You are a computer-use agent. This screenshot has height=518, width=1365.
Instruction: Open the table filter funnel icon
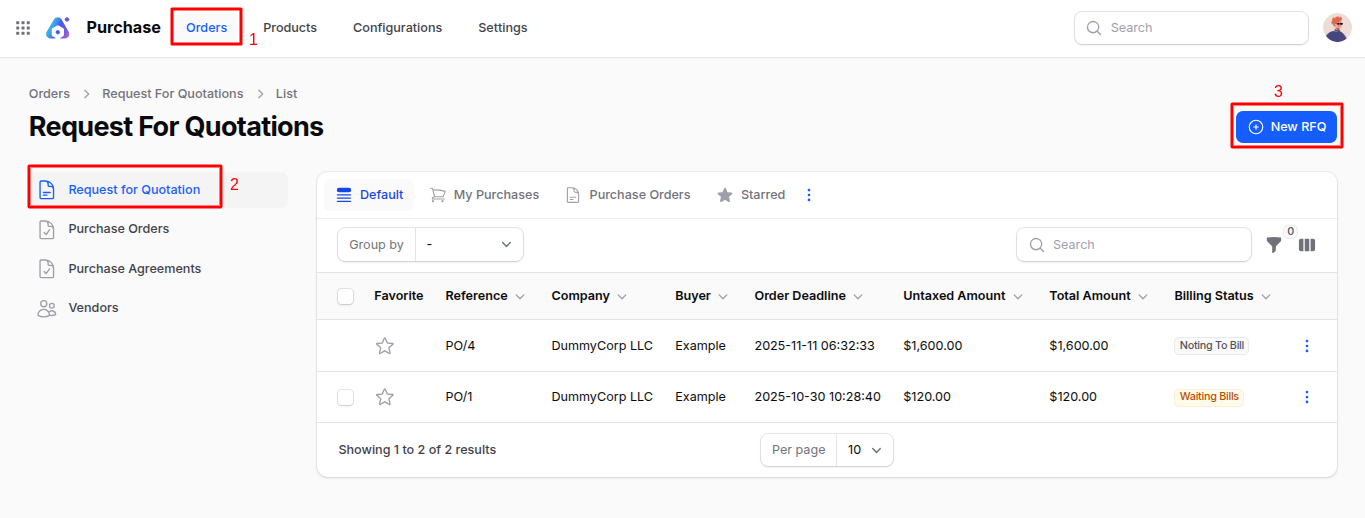tap(1274, 245)
